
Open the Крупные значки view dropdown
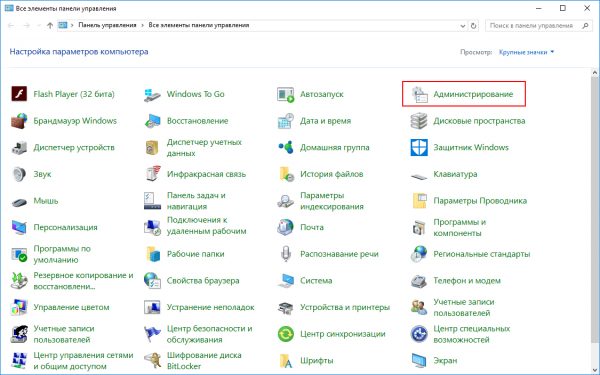pyautogui.click(x=526, y=52)
